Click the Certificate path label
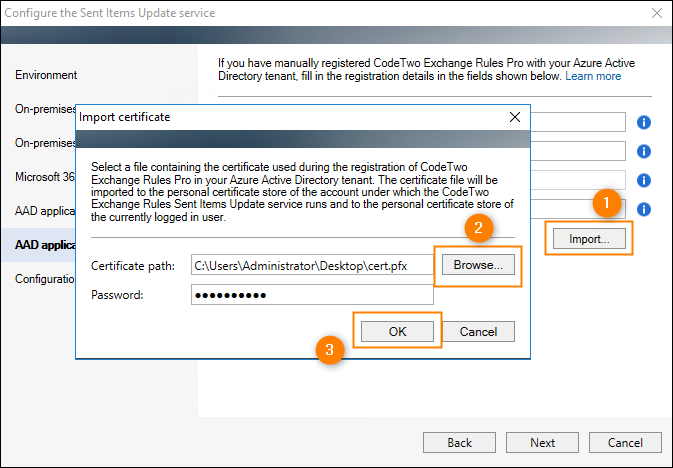The image size is (673, 468). pos(133,266)
